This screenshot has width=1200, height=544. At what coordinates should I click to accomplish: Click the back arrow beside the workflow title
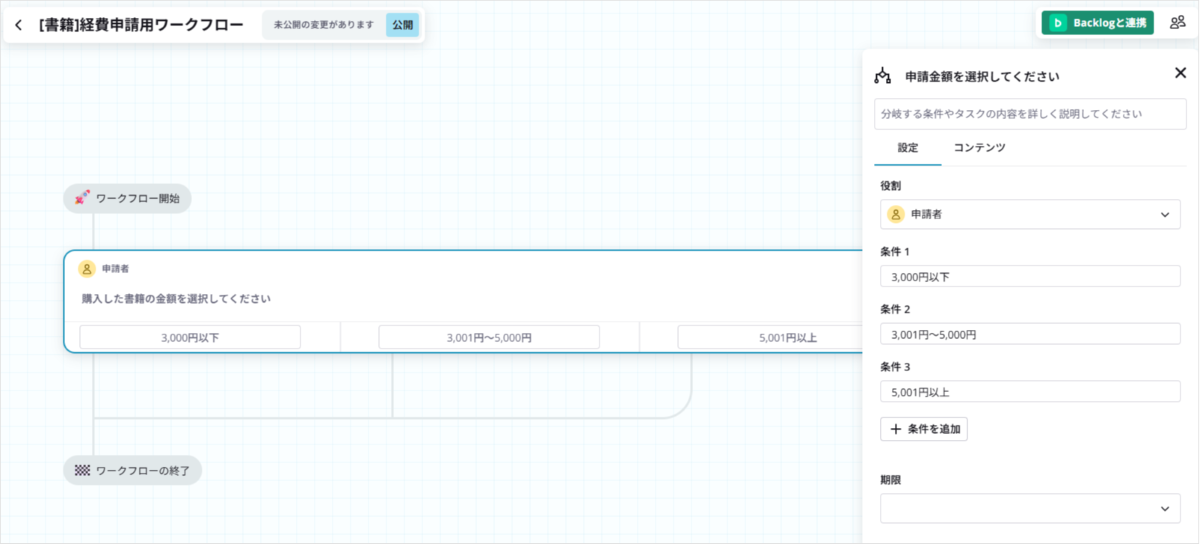click(19, 25)
